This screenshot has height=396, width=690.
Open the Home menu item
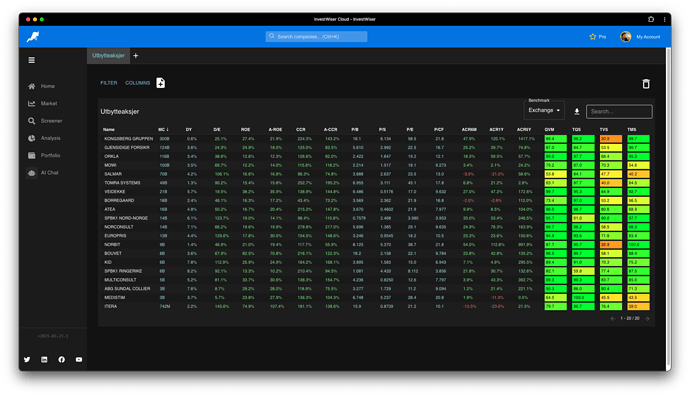48,86
